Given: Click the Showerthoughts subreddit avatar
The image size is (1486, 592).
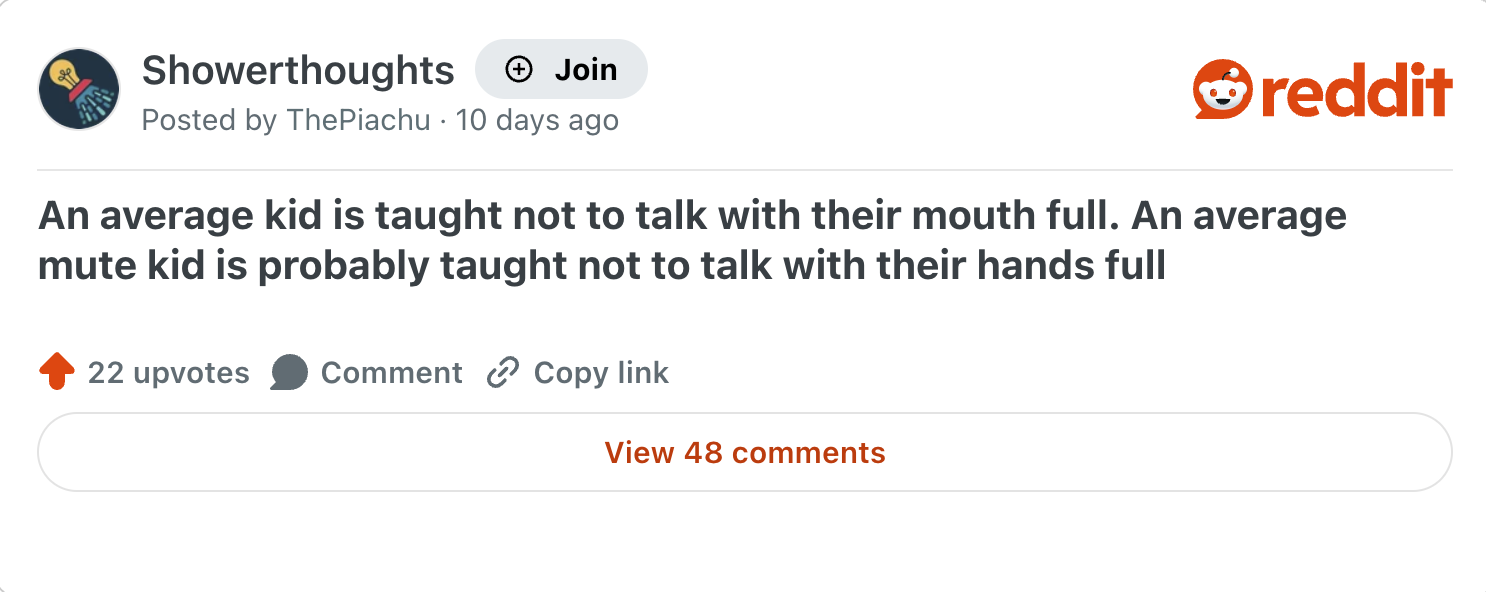Looking at the screenshot, I should [x=79, y=89].
